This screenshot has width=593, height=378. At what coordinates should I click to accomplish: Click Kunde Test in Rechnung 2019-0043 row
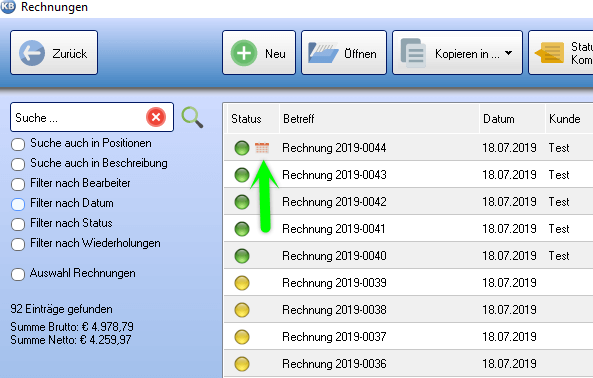click(x=559, y=175)
